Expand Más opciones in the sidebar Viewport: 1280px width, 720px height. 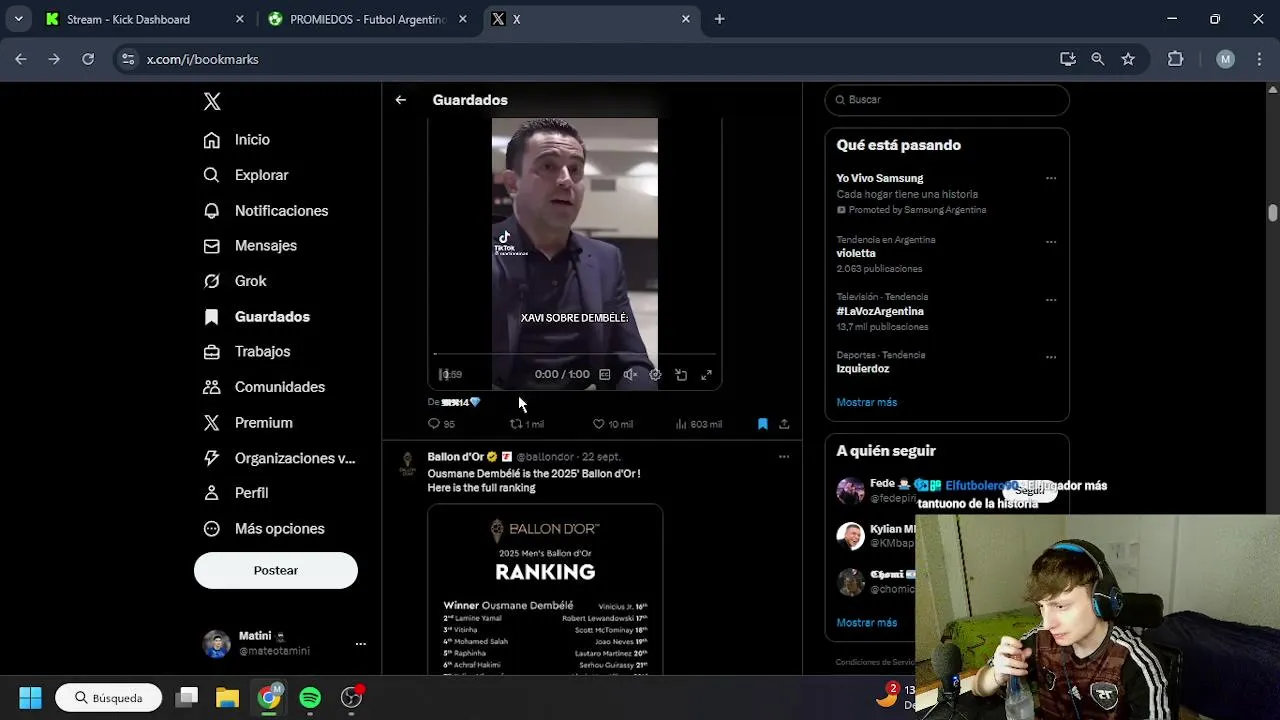point(264,529)
